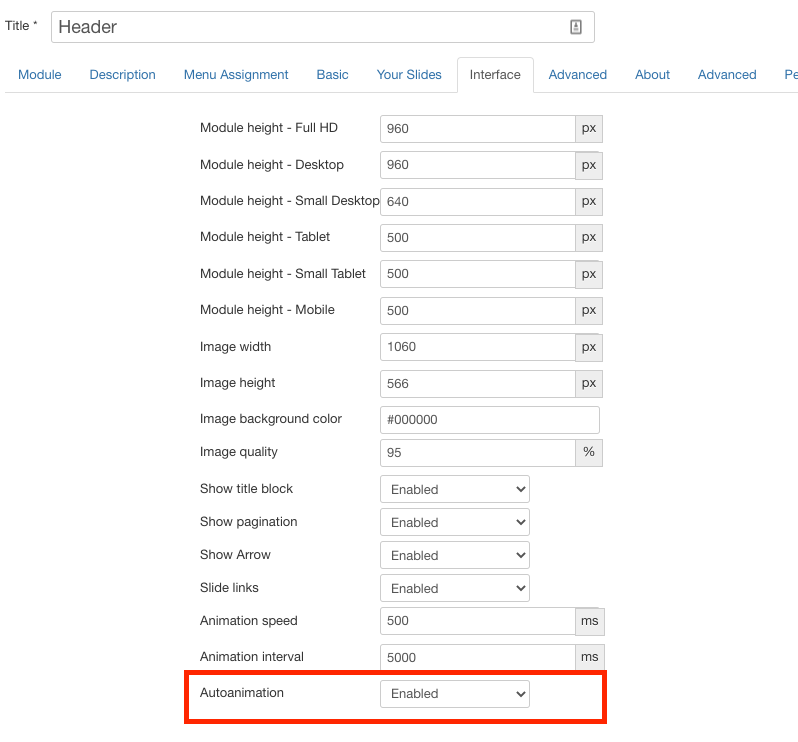Edit the Image width field
This screenshot has width=798, height=742.
(477, 347)
